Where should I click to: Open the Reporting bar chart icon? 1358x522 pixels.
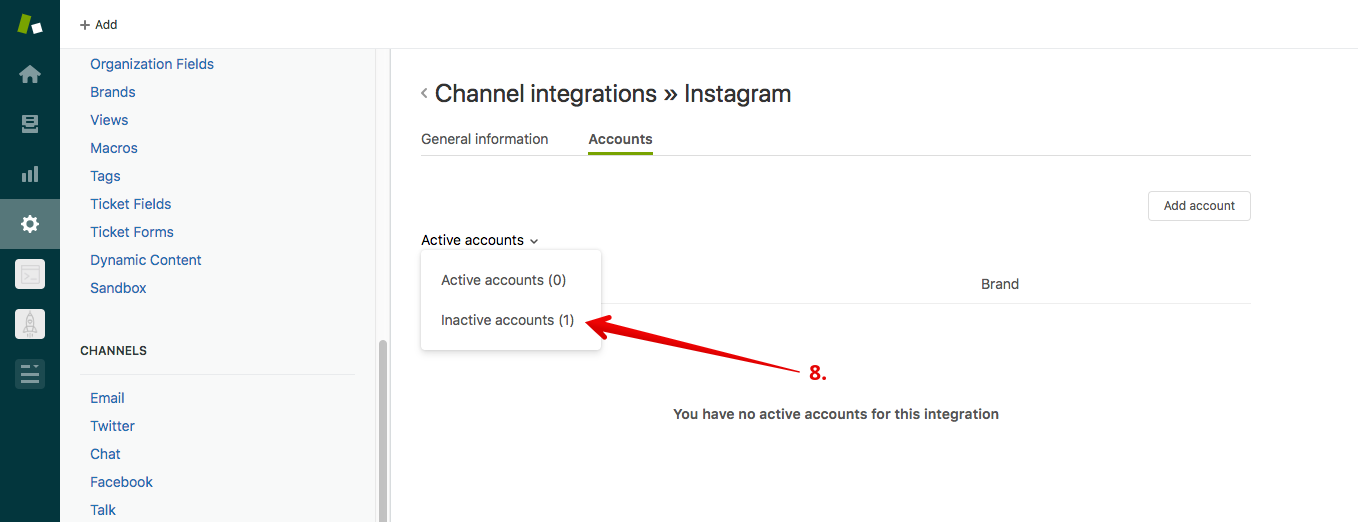point(30,174)
